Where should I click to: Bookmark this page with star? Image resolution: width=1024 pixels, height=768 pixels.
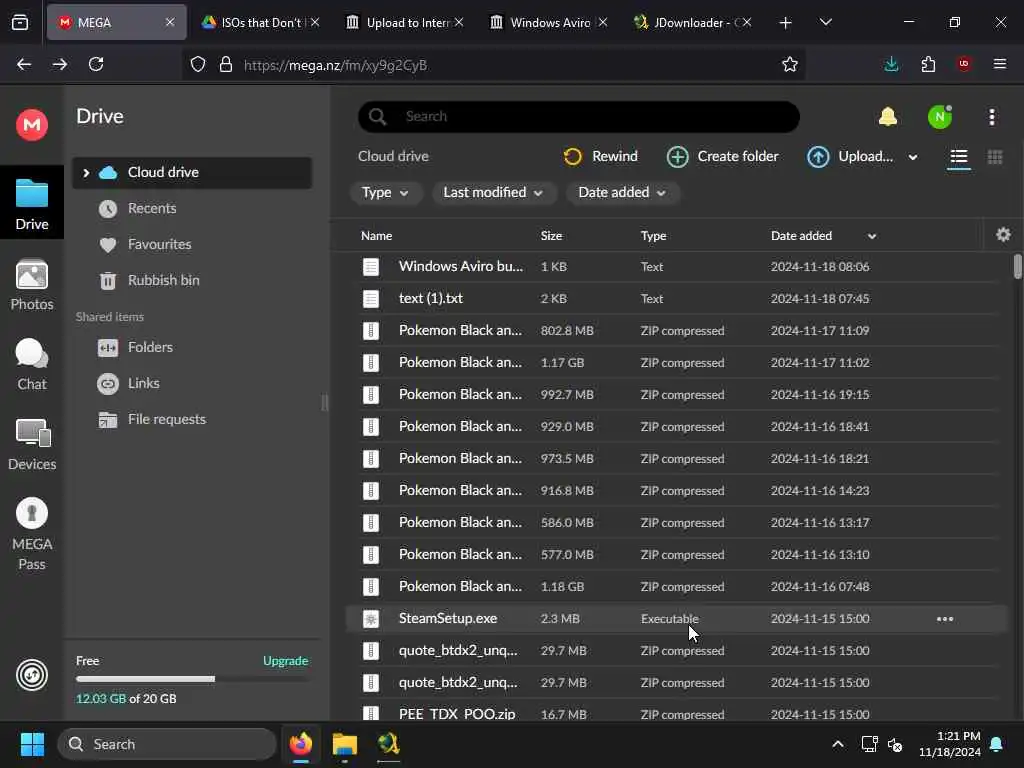(x=790, y=64)
